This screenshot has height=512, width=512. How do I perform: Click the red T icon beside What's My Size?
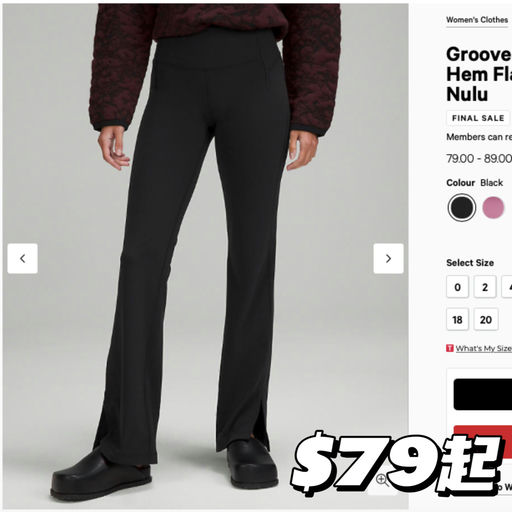point(450,348)
